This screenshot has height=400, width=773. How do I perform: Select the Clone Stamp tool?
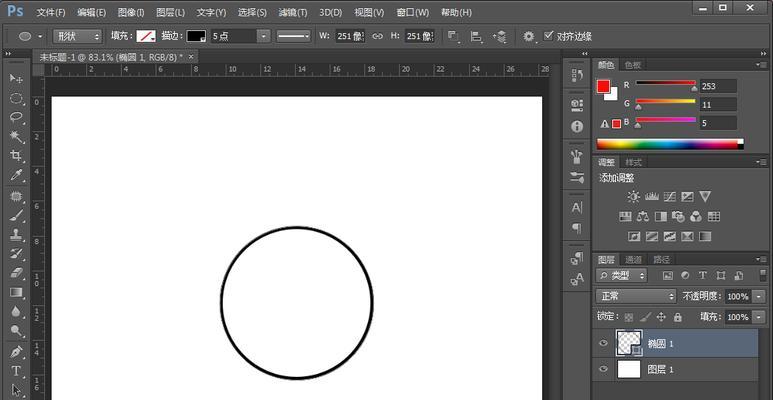pos(16,234)
